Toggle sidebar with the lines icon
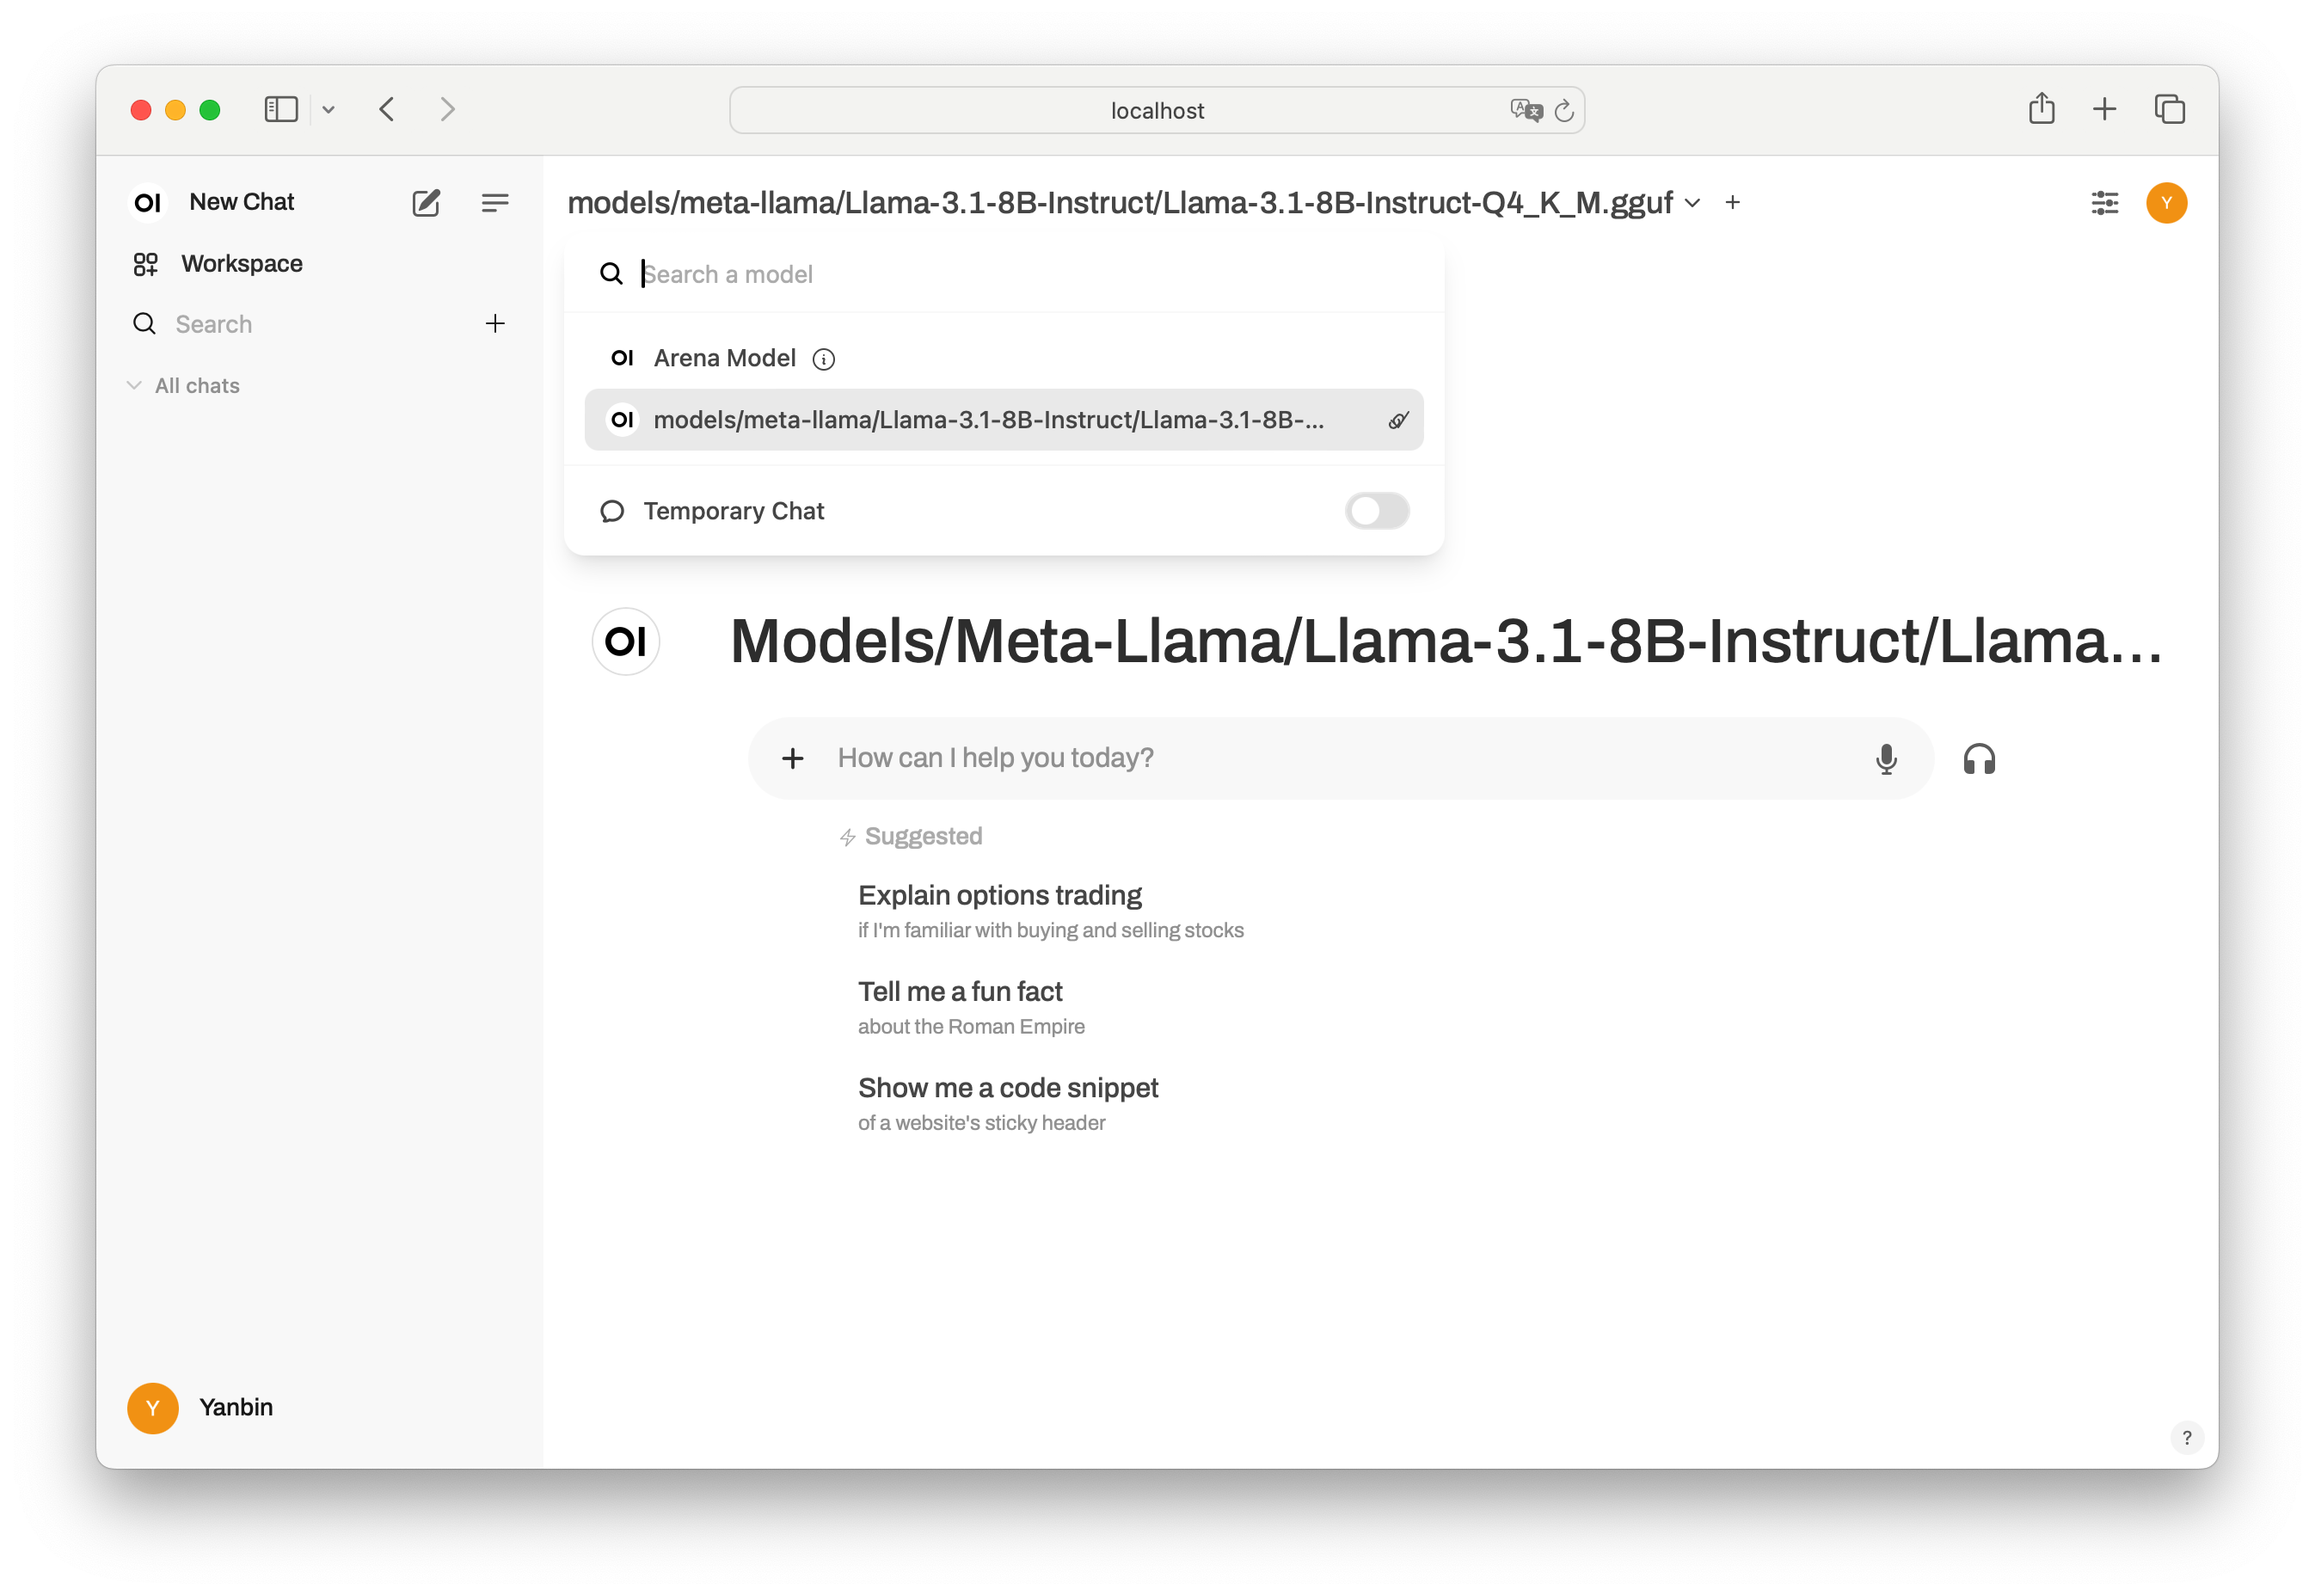 coord(495,203)
